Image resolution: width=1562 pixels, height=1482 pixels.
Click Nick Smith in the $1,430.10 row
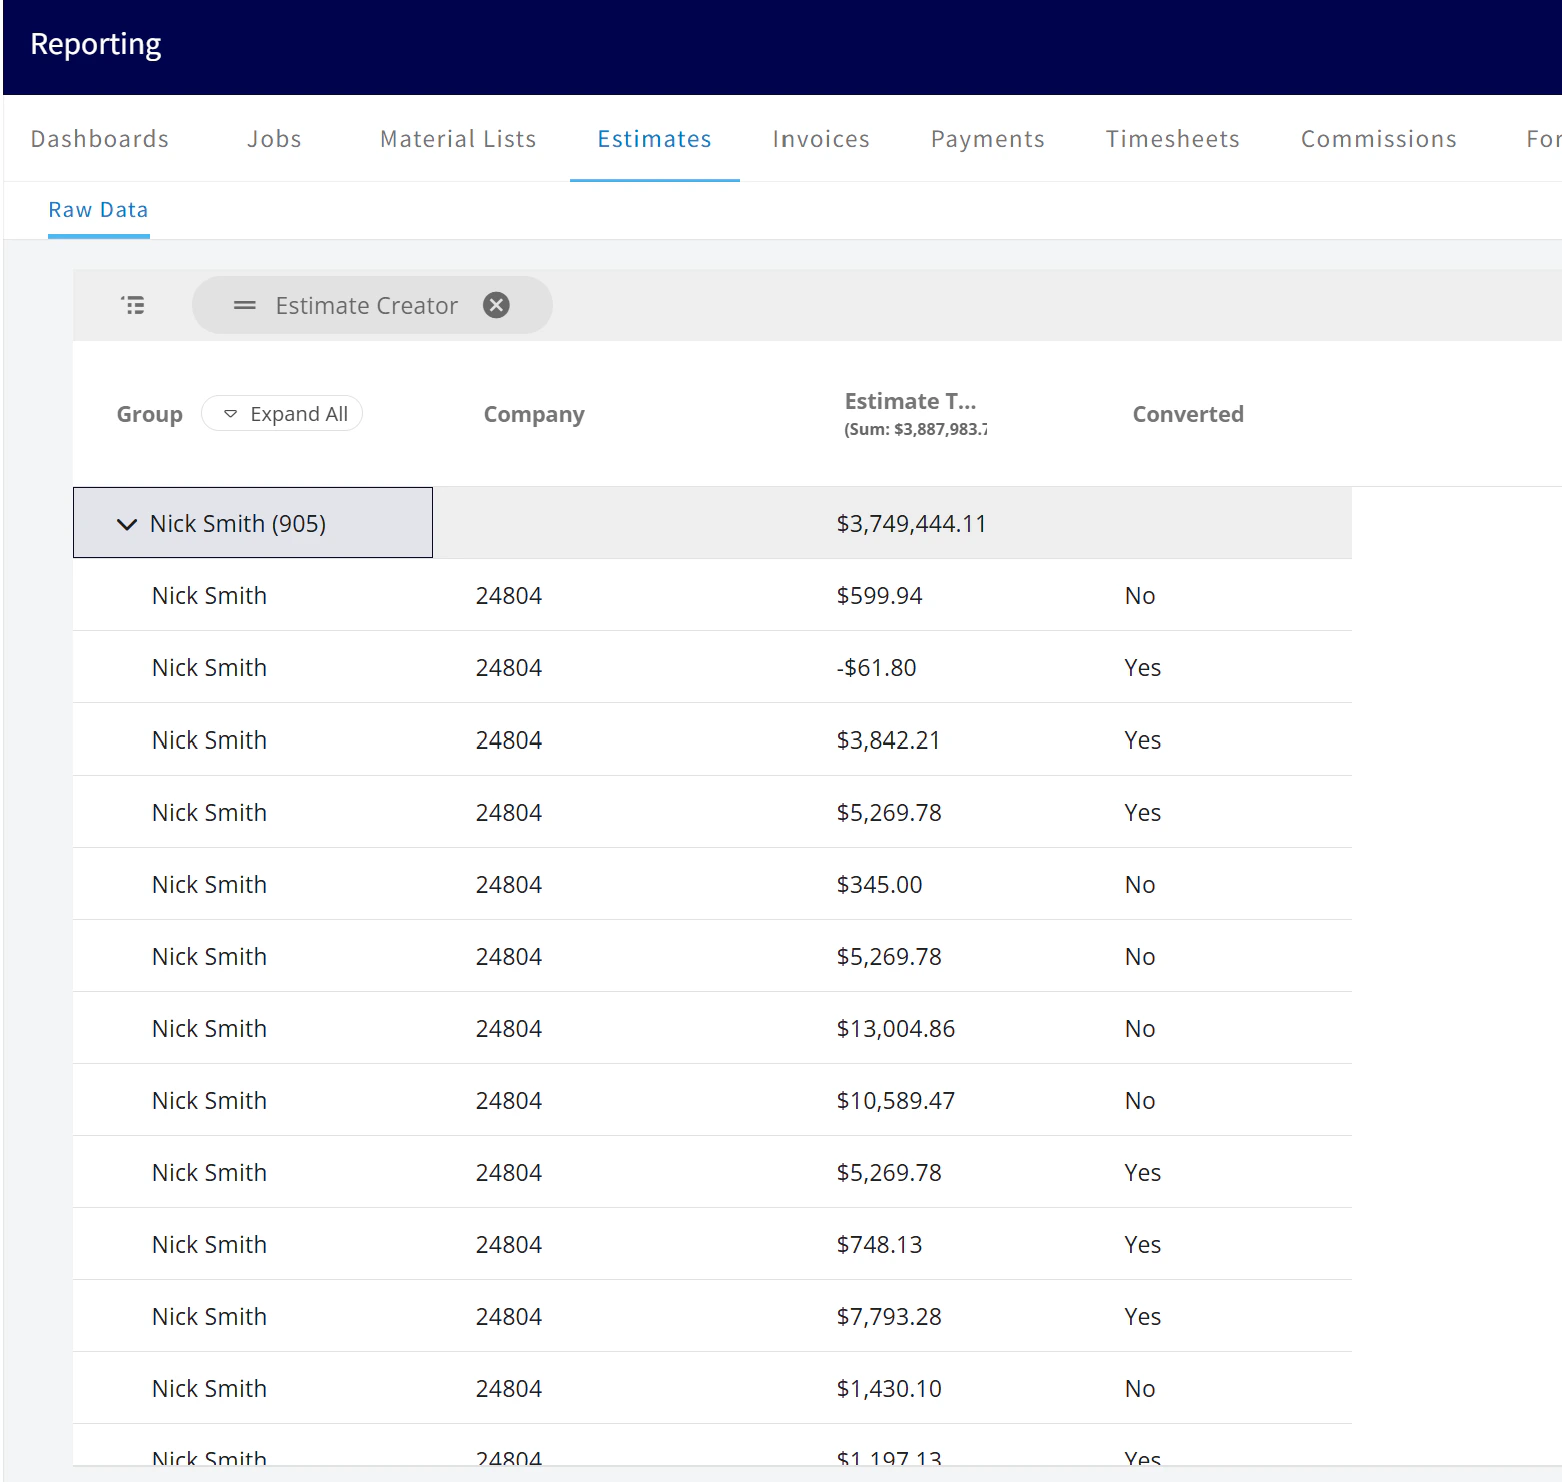(209, 1389)
